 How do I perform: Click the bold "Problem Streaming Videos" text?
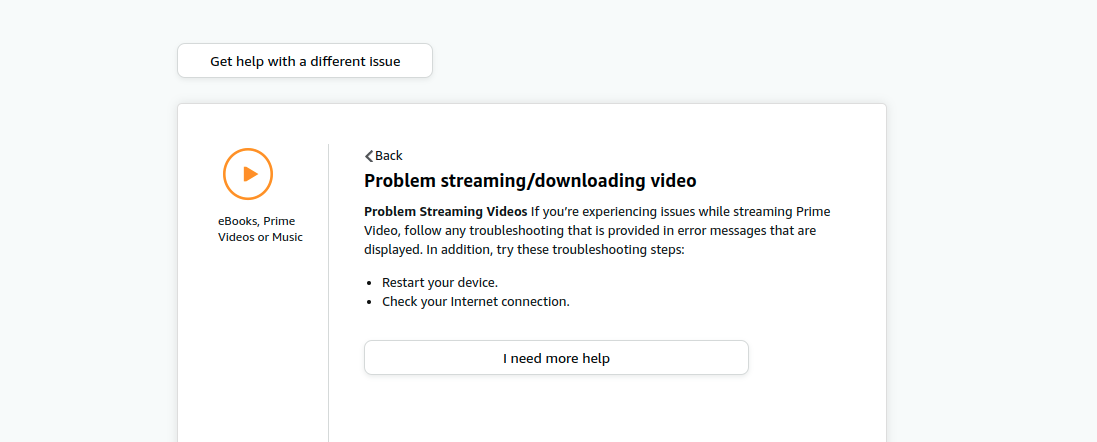click(x=445, y=212)
